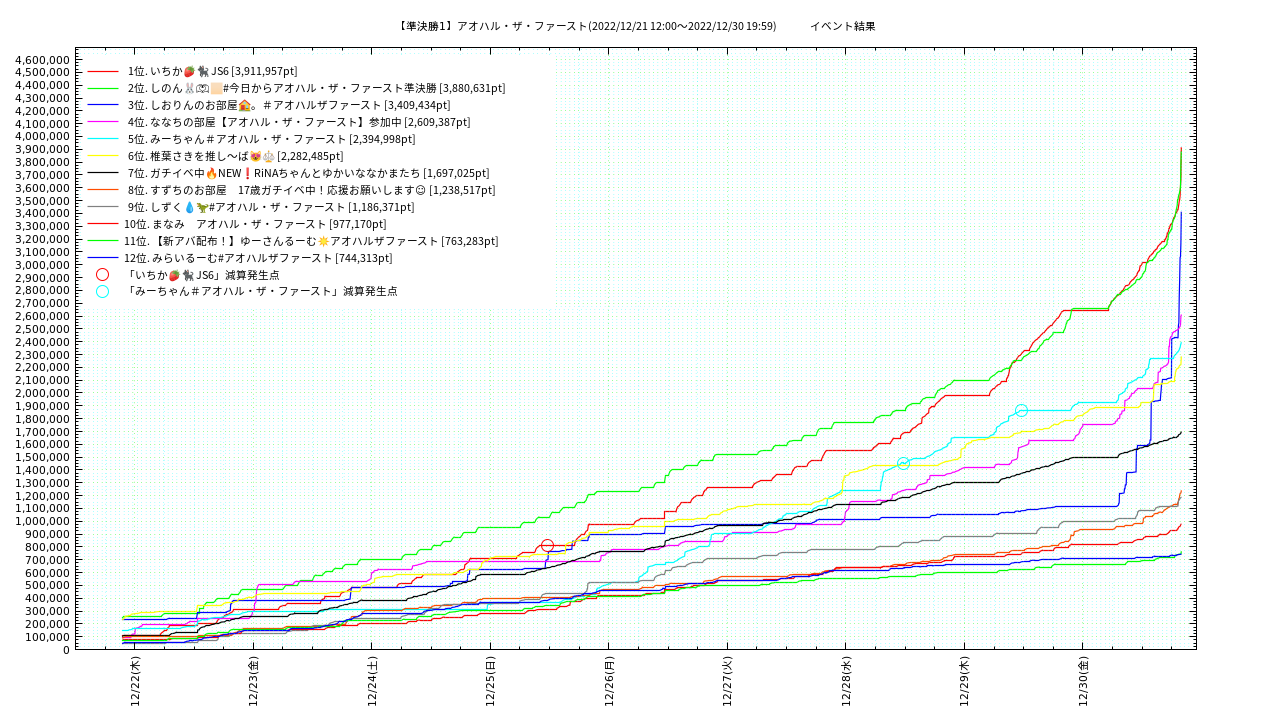Click the y-axis origin label 0

coord(67,650)
